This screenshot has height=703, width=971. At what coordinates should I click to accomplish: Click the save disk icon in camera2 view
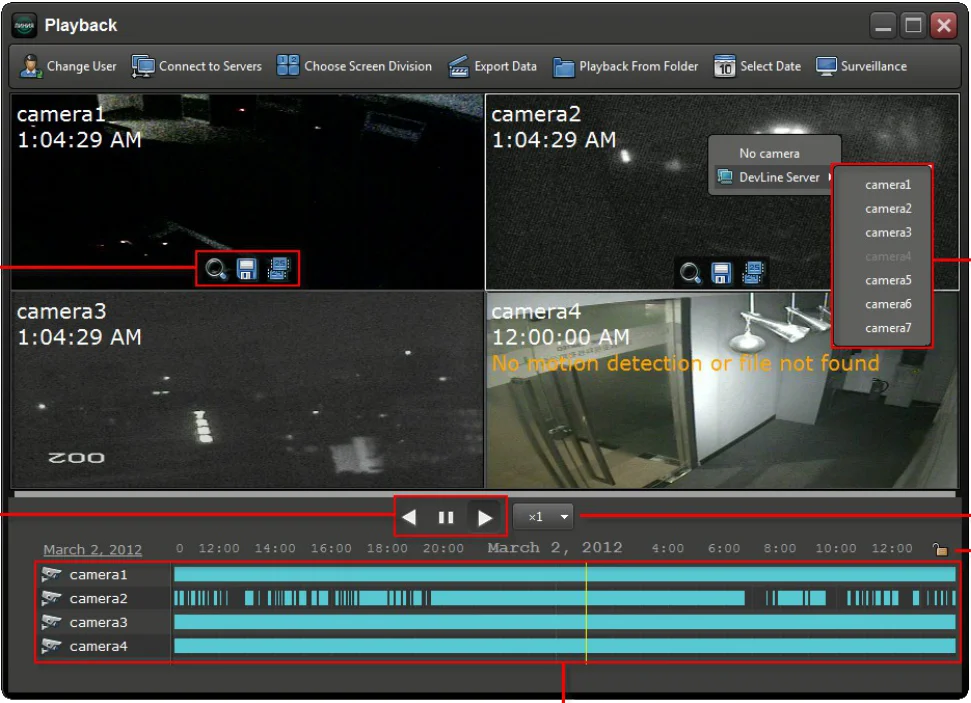pyautogui.click(x=722, y=273)
